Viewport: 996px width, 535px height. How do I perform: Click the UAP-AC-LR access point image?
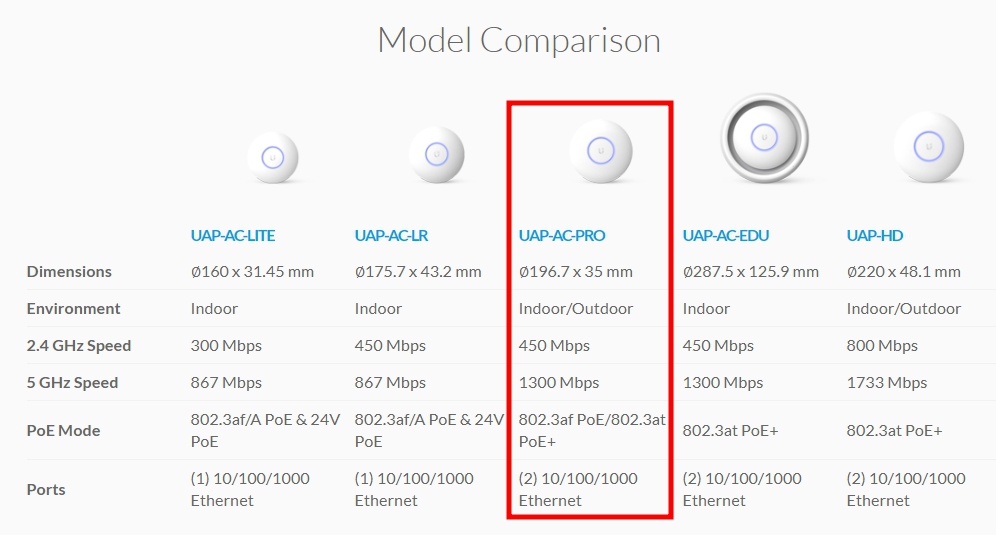click(x=436, y=154)
